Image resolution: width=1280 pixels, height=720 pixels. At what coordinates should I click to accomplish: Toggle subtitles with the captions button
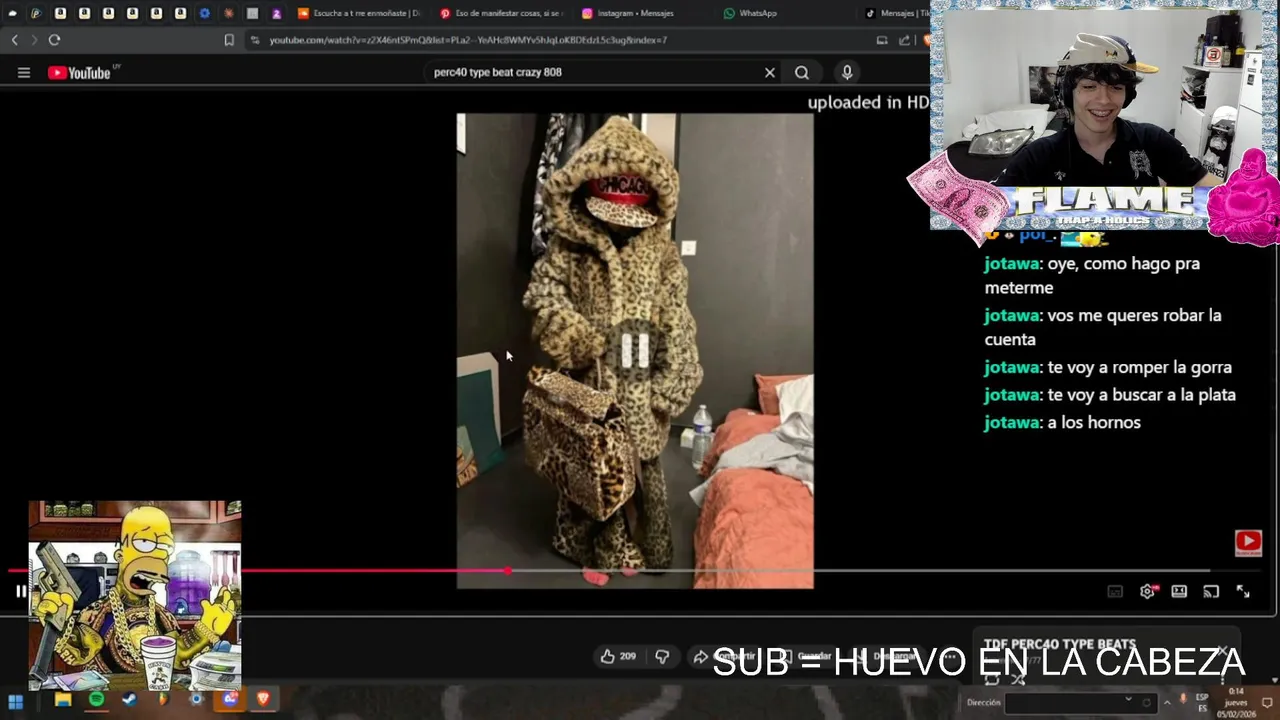pos(1115,591)
